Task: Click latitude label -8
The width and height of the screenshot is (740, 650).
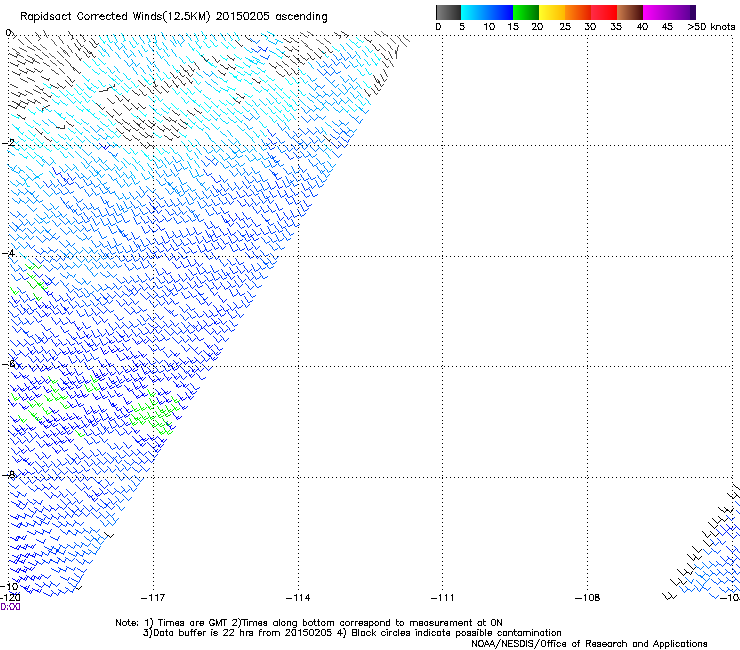Action: [8, 474]
